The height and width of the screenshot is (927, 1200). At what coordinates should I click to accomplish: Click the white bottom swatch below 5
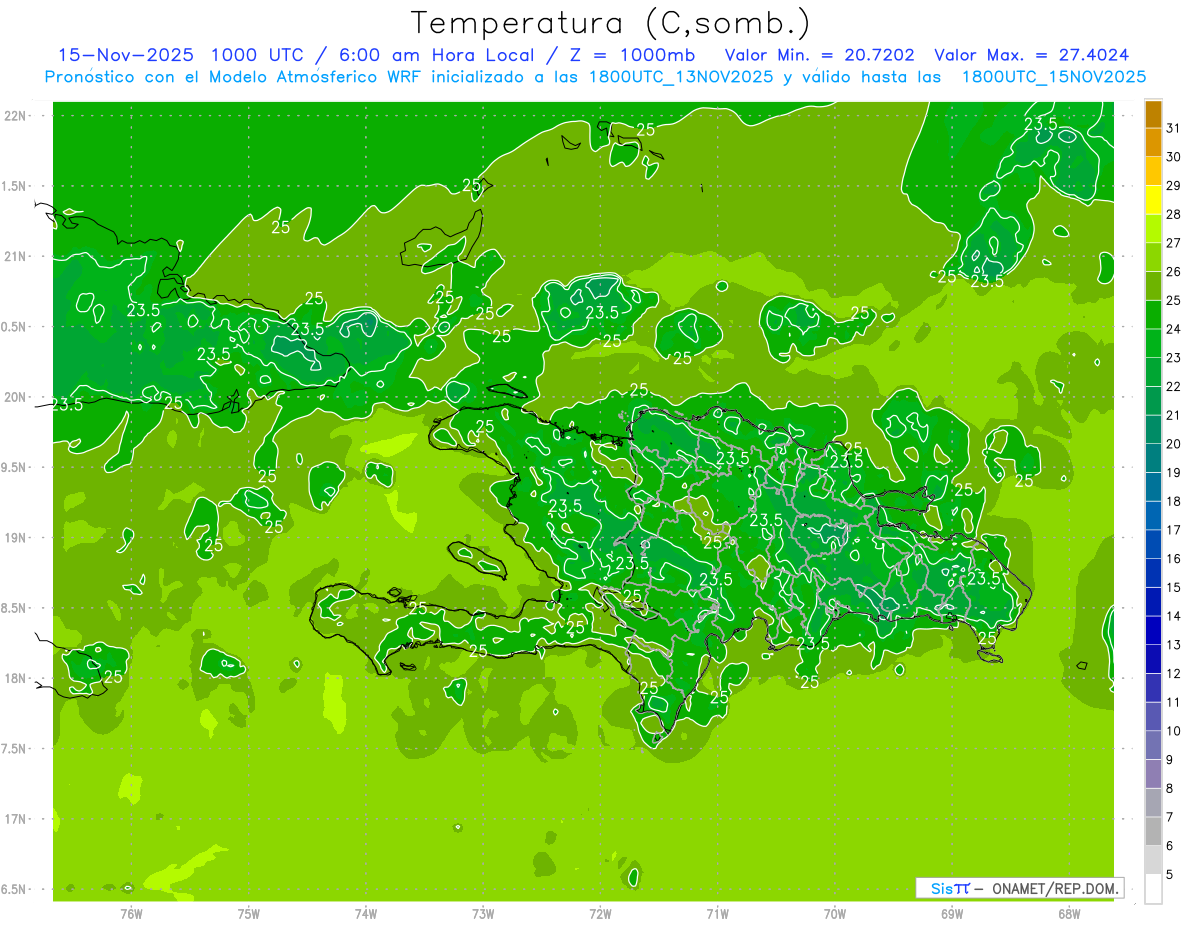coord(1154,889)
